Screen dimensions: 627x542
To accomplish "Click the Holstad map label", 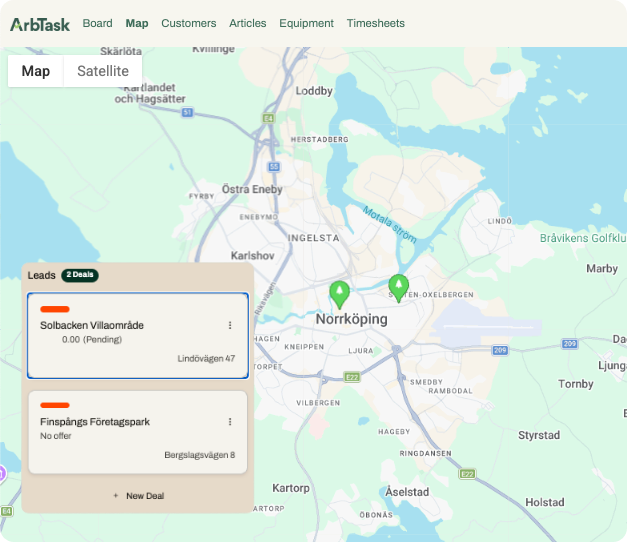I will point(545,502).
